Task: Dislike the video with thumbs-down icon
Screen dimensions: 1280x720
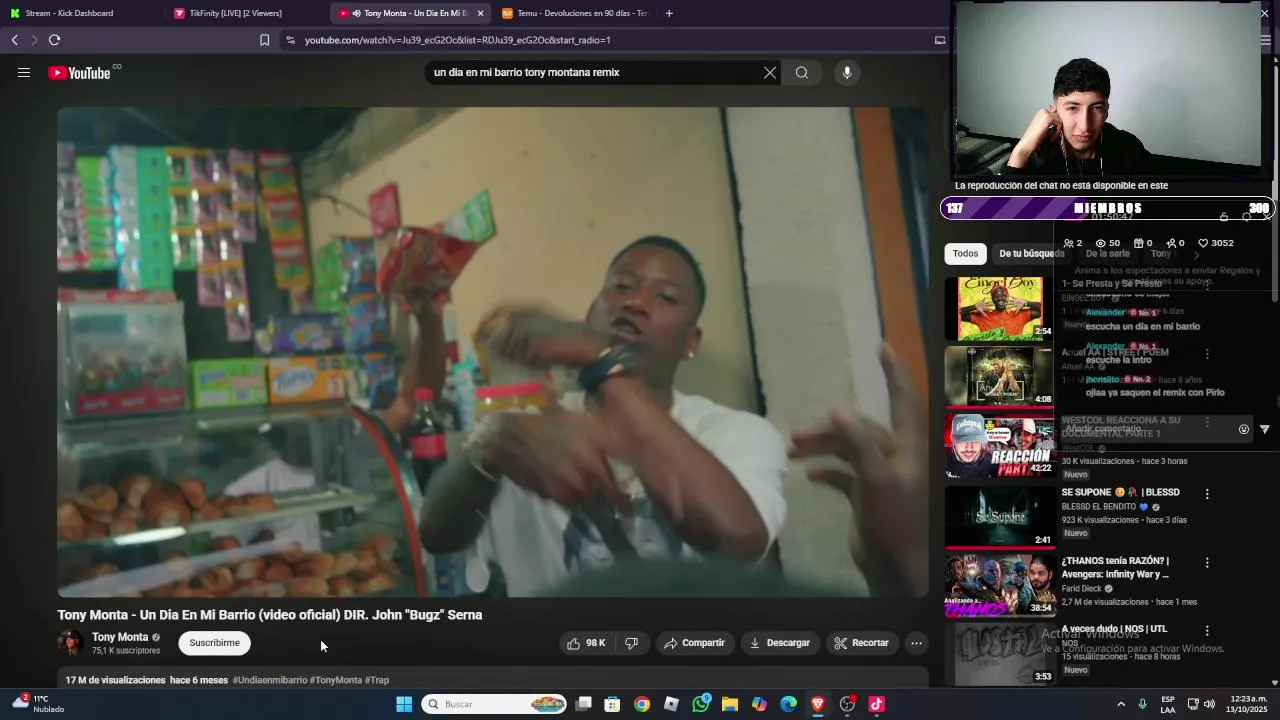Action: coord(631,643)
